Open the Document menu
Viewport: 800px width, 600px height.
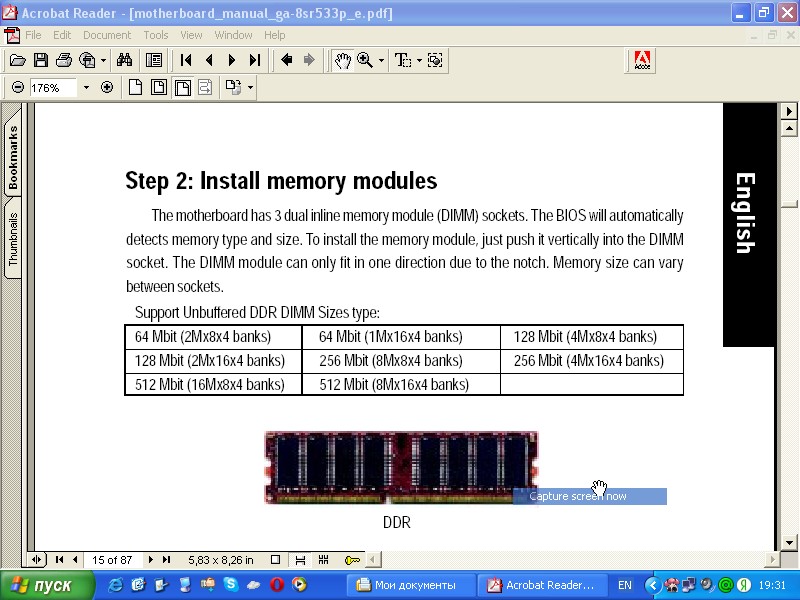107,35
